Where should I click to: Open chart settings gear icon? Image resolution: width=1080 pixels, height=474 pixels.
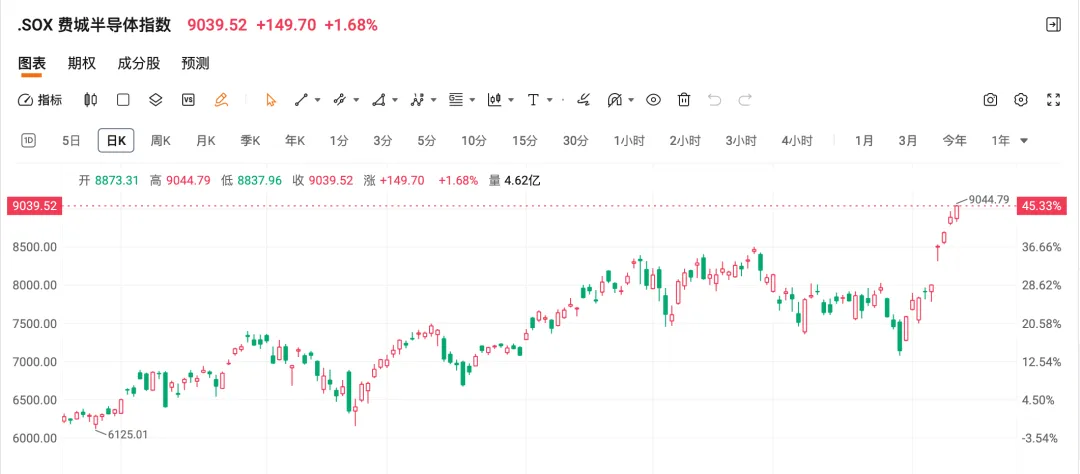pyautogui.click(x=1021, y=100)
